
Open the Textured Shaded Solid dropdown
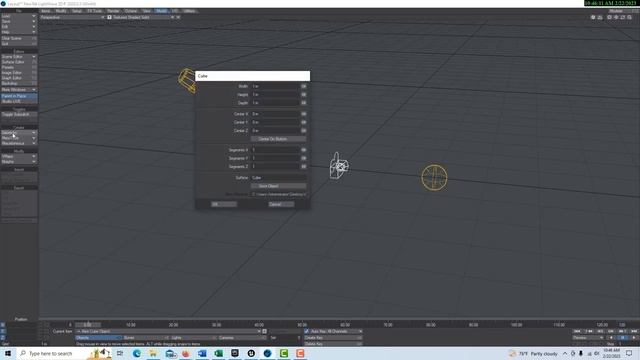(143, 17)
